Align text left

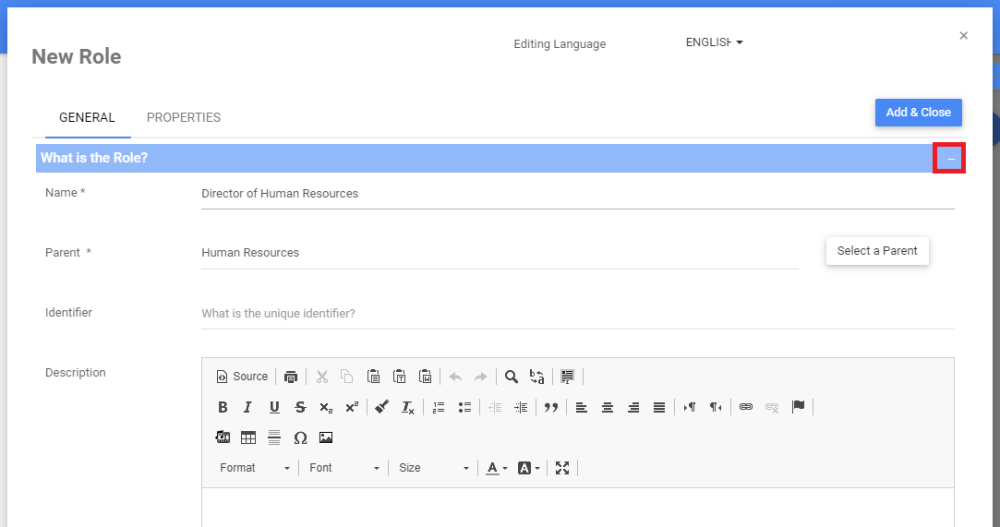581,407
